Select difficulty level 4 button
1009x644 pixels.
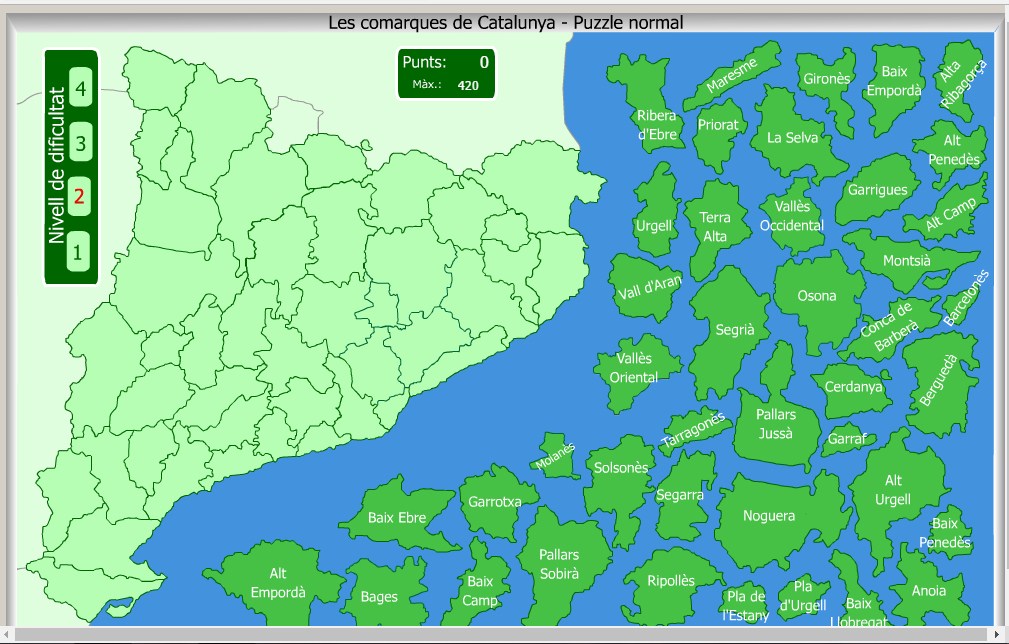tap(80, 88)
